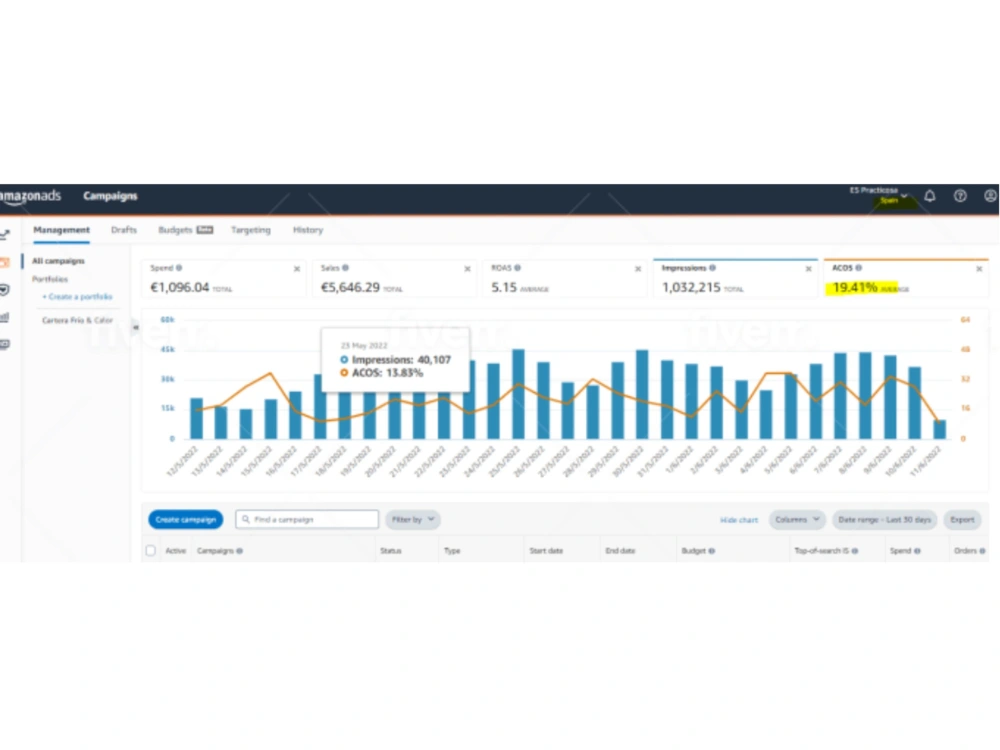This screenshot has width=1000, height=750.
Task: Open the Columns dropdown
Action: [x=797, y=519]
